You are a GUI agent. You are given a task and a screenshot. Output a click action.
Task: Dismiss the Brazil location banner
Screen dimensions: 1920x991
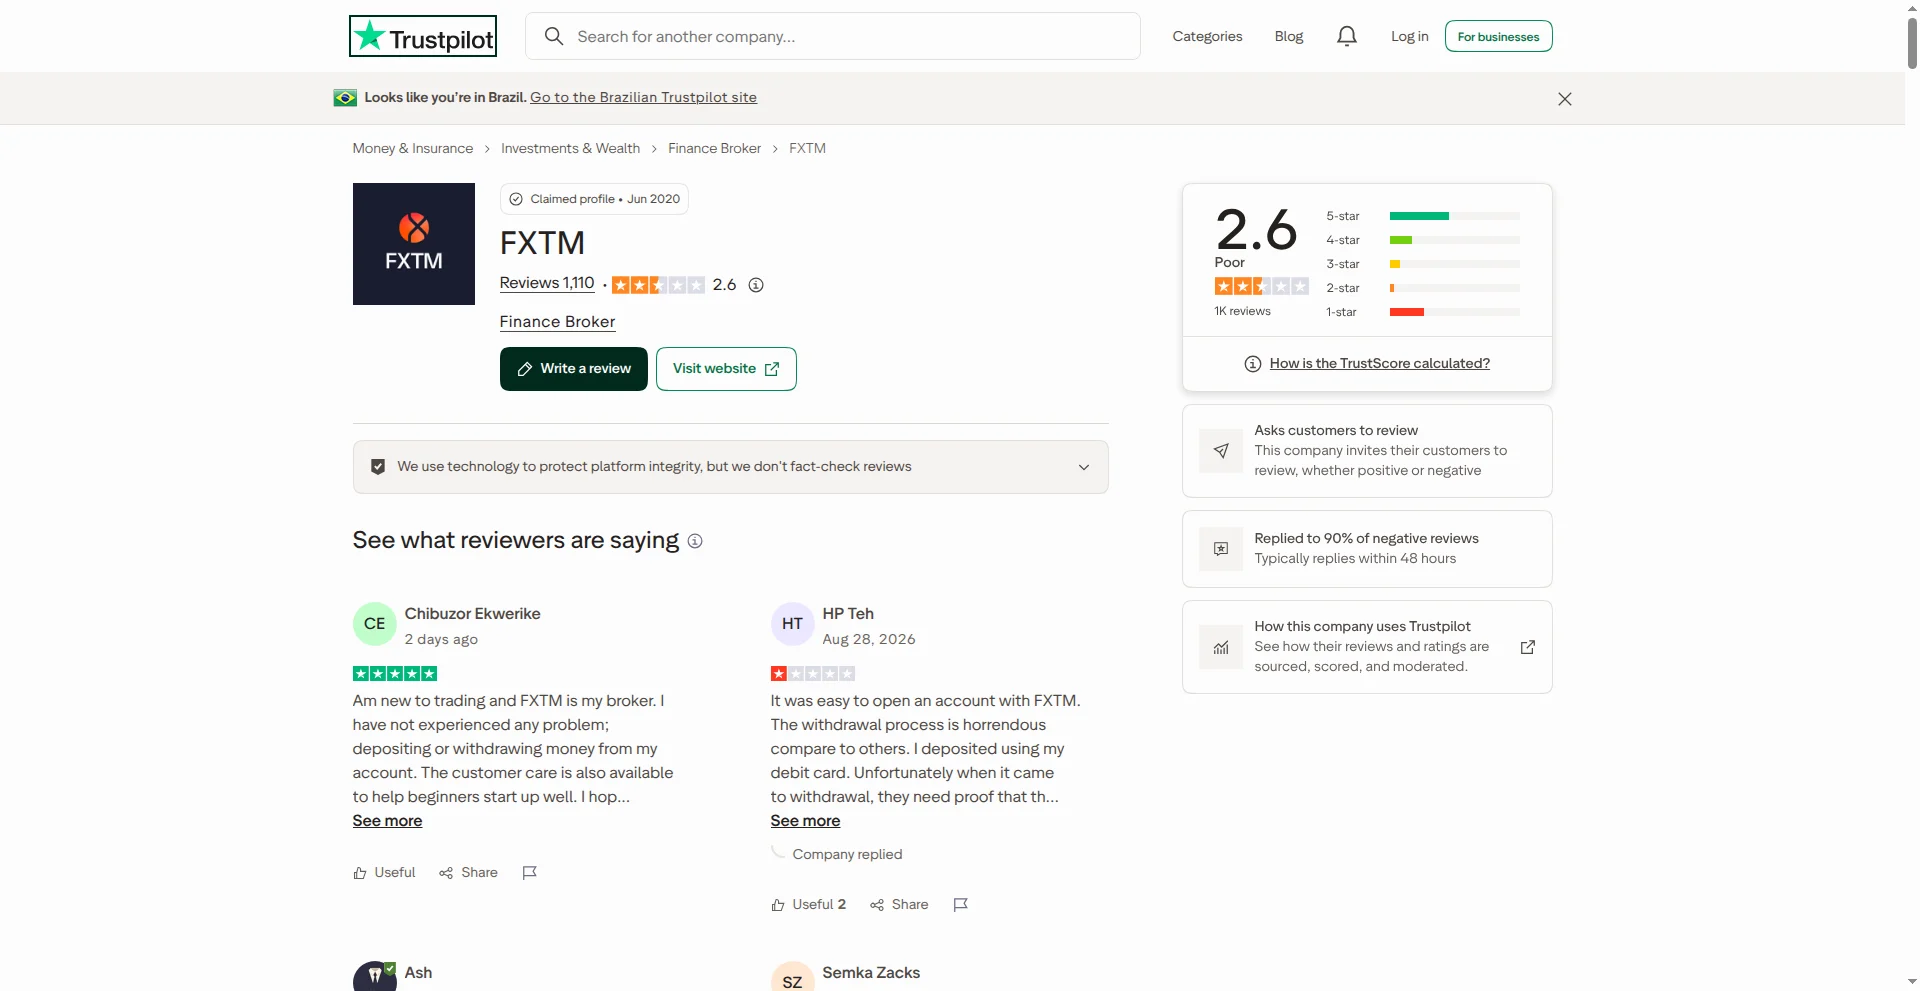click(1565, 98)
